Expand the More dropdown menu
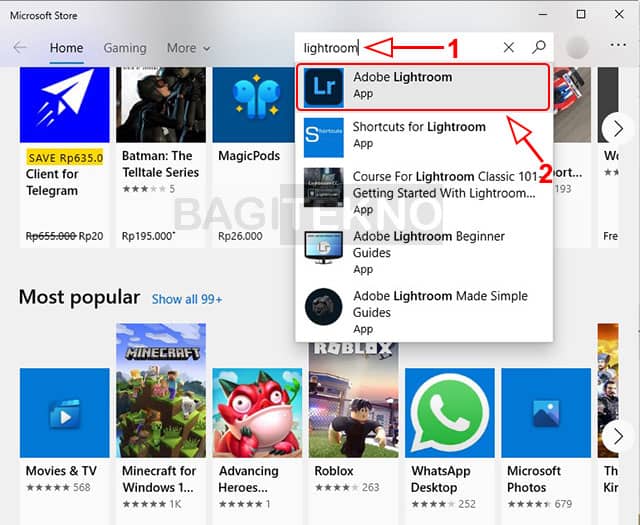The image size is (640, 525). pyautogui.click(x=188, y=48)
